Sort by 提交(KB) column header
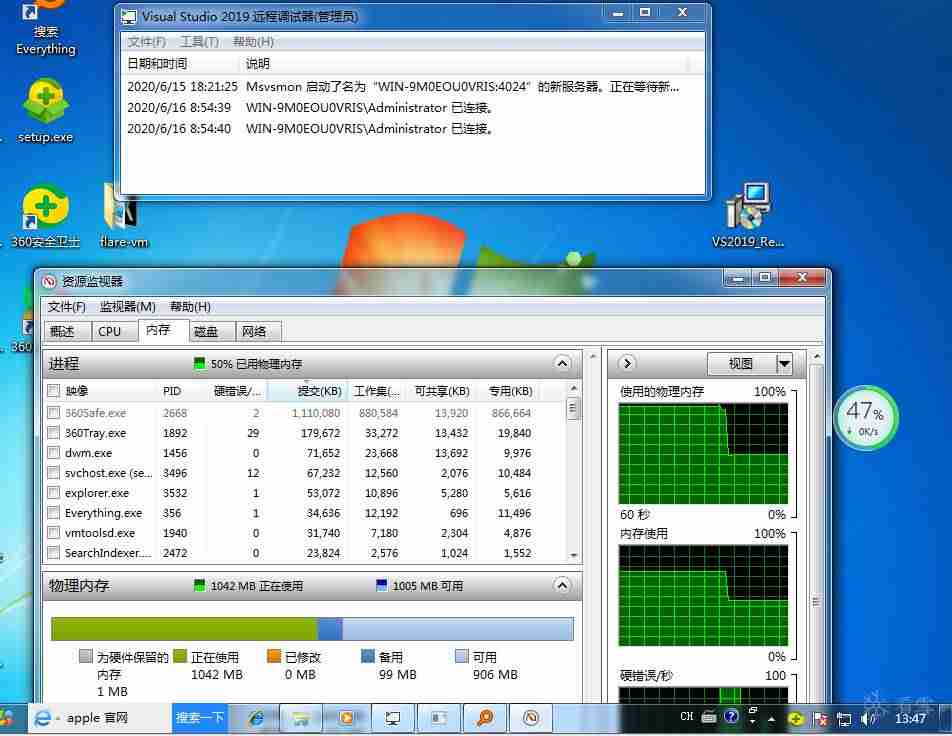Image resolution: width=952 pixels, height=736 pixels. click(307, 391)
